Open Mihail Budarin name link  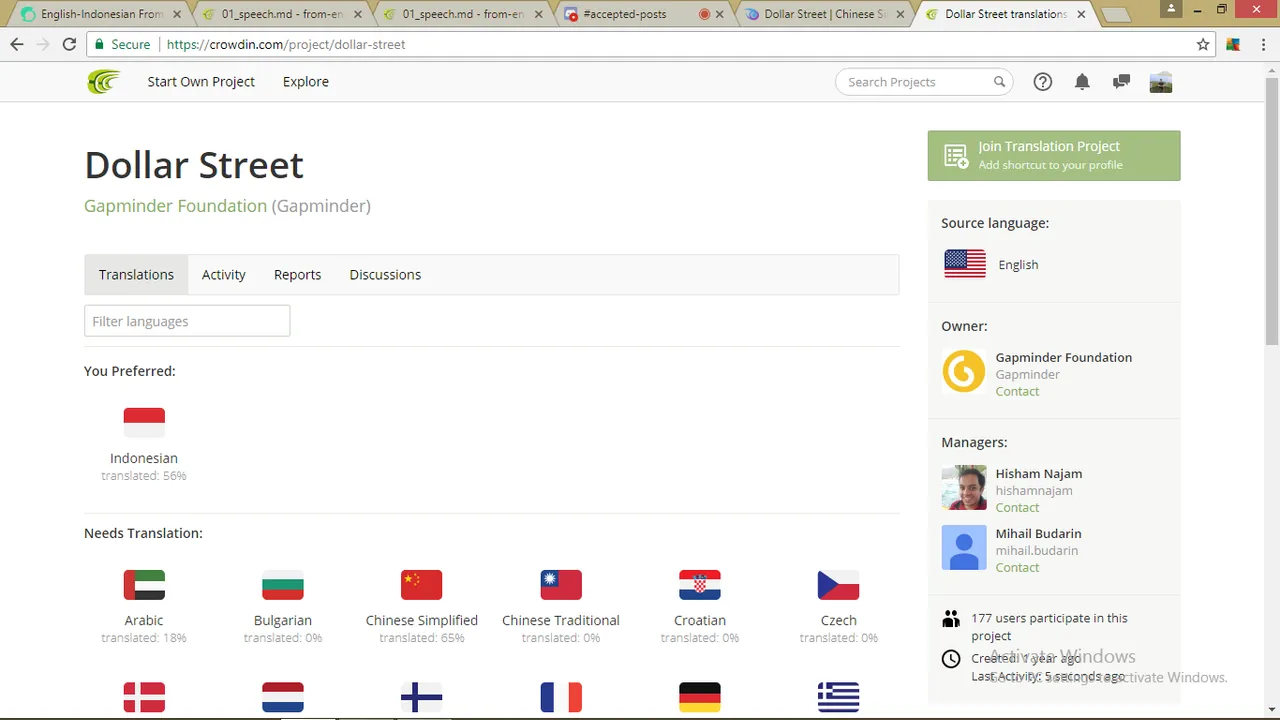tap(1038, 534)
